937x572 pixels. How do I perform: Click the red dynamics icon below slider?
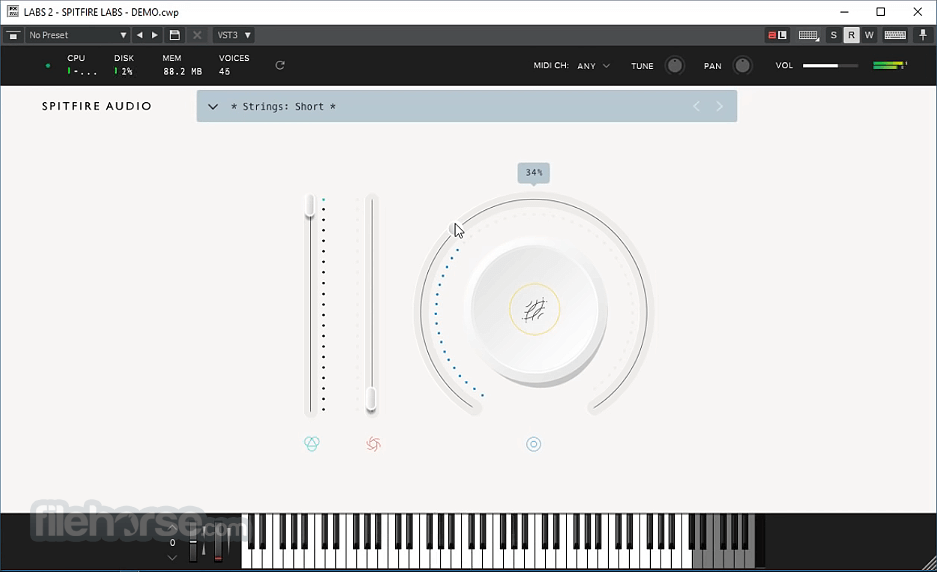373,443
